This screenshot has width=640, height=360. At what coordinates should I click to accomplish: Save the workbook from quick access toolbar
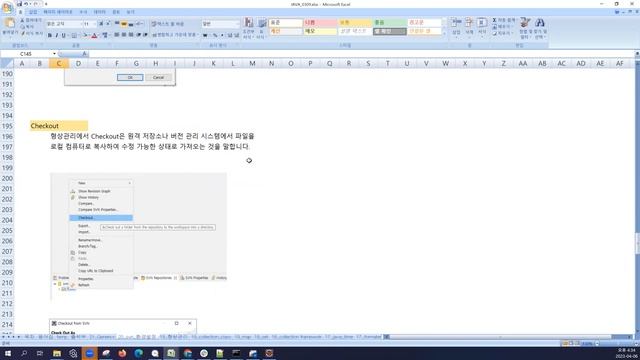point(19,4)
